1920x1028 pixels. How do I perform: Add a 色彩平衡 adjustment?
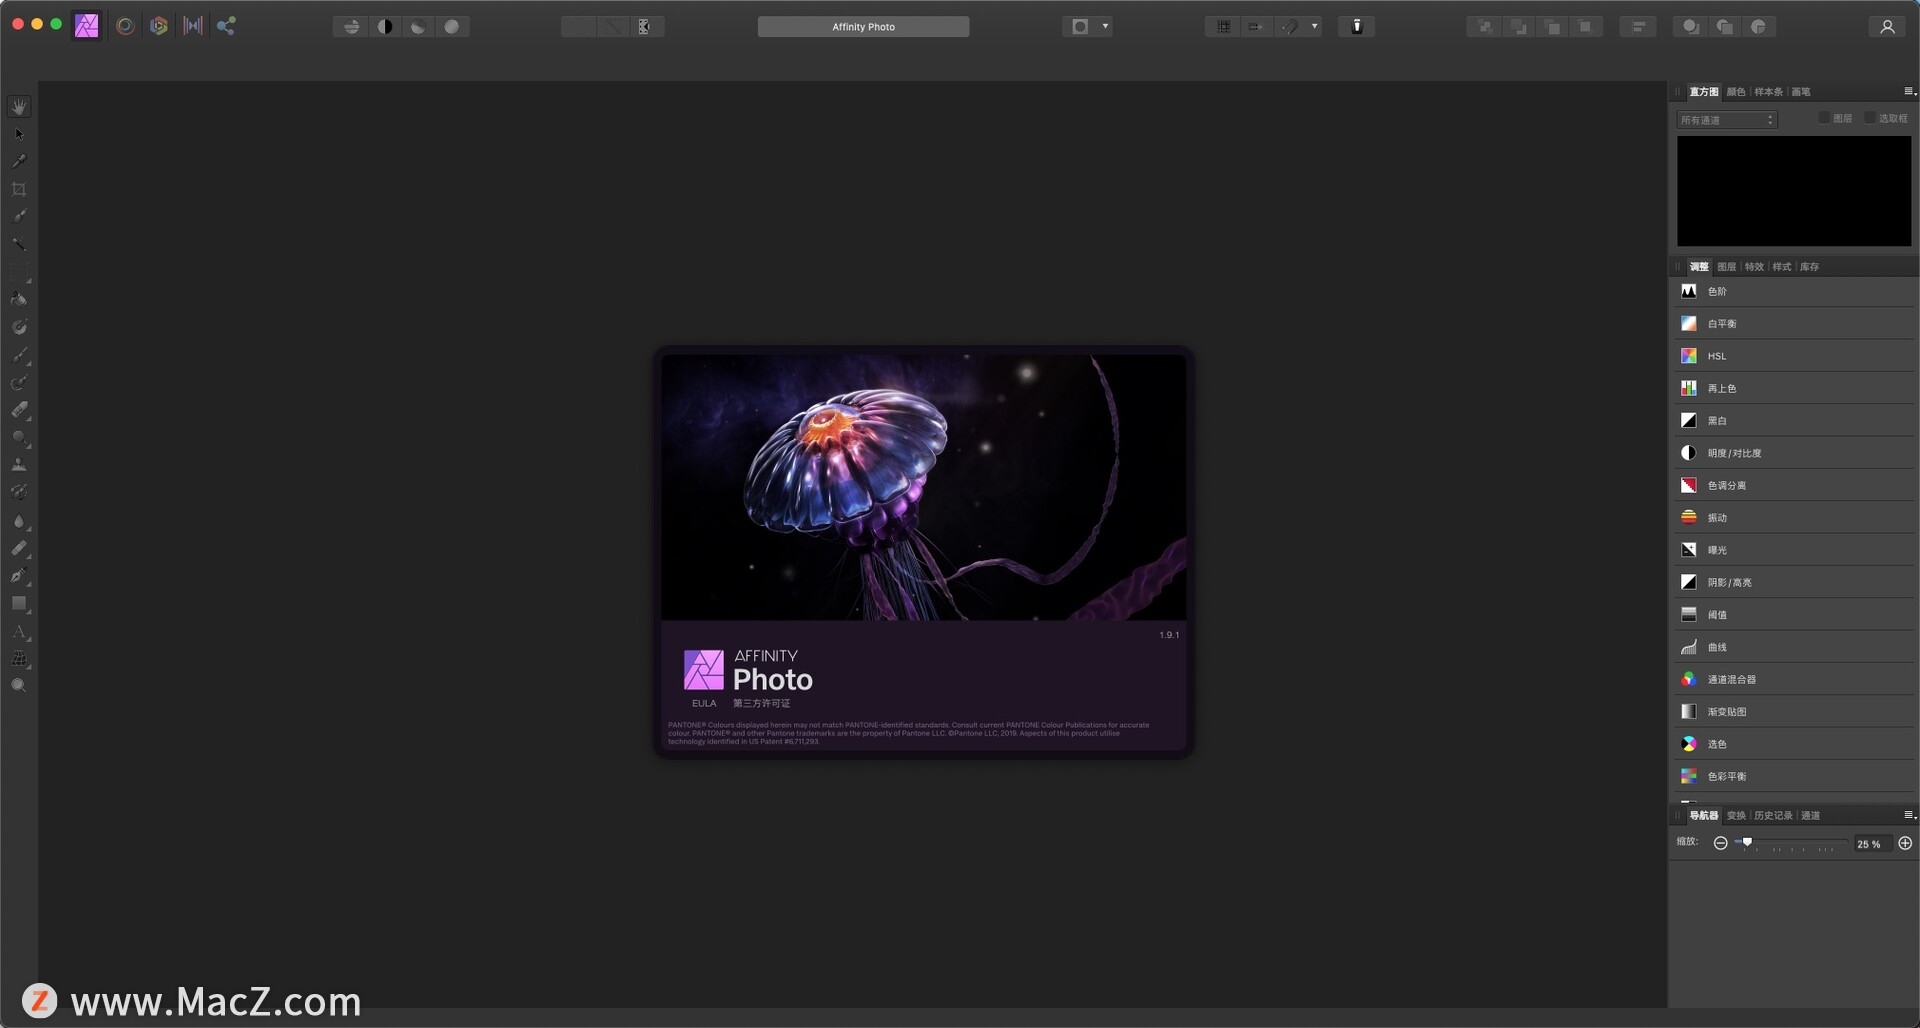(1794, 776)
